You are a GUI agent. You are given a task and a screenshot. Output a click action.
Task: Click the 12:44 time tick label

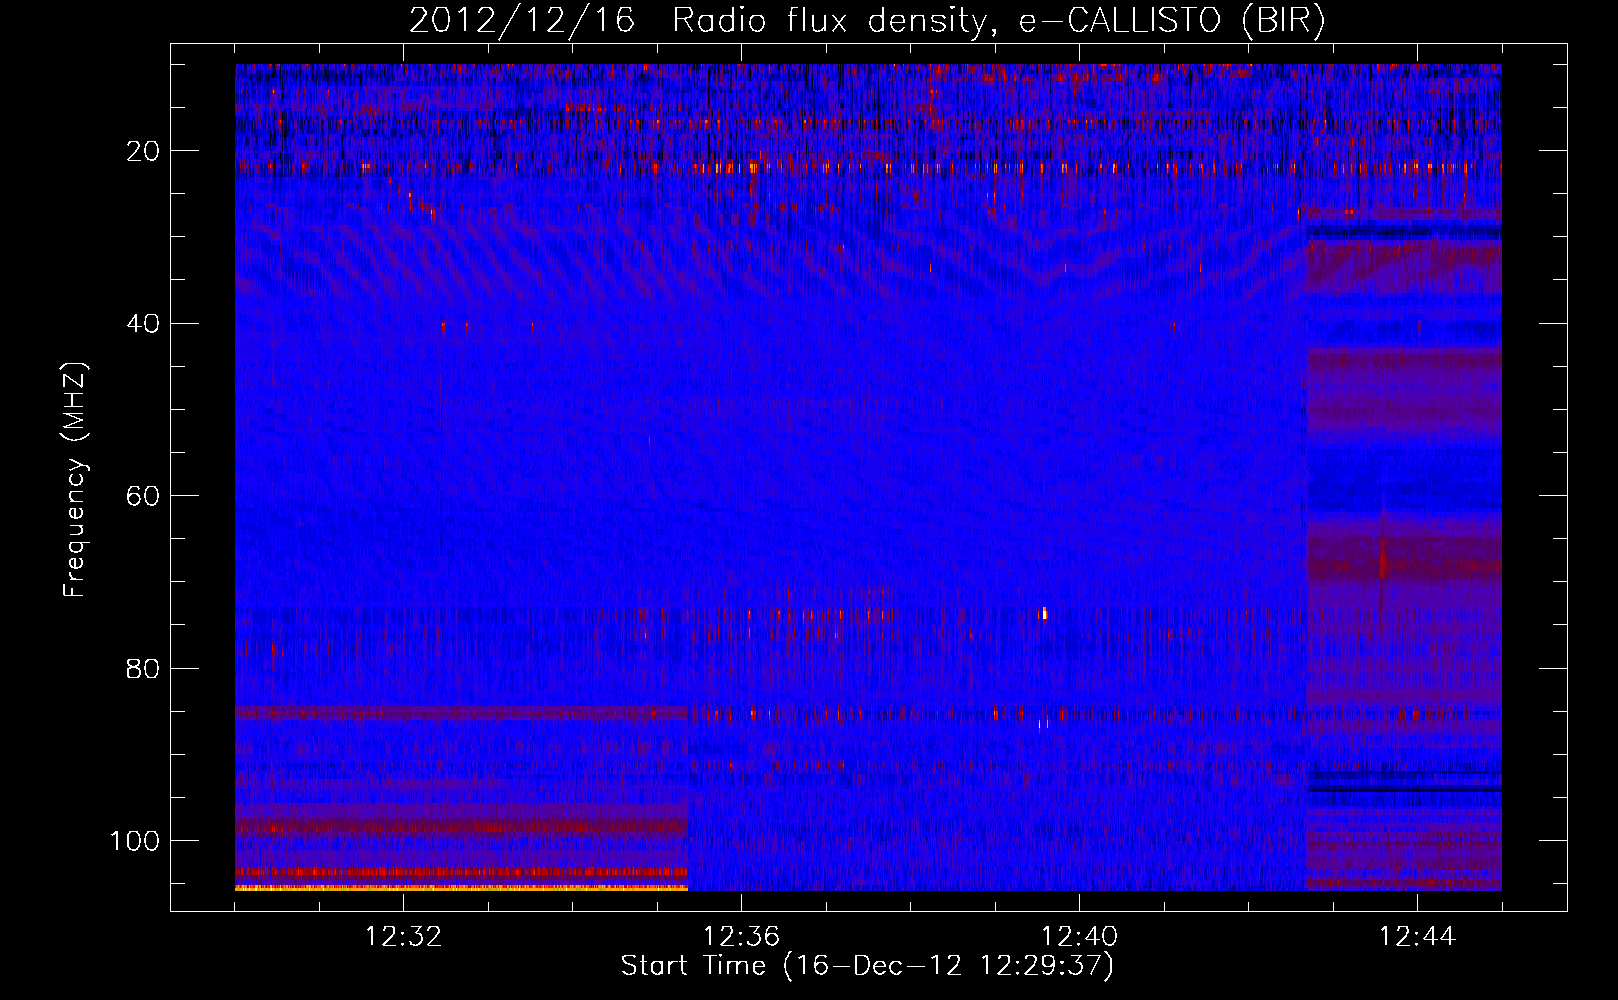pos(1417,937)
